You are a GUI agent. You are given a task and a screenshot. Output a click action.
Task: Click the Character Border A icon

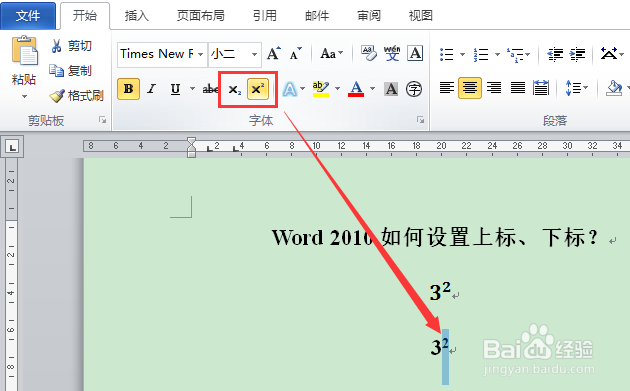415,53
